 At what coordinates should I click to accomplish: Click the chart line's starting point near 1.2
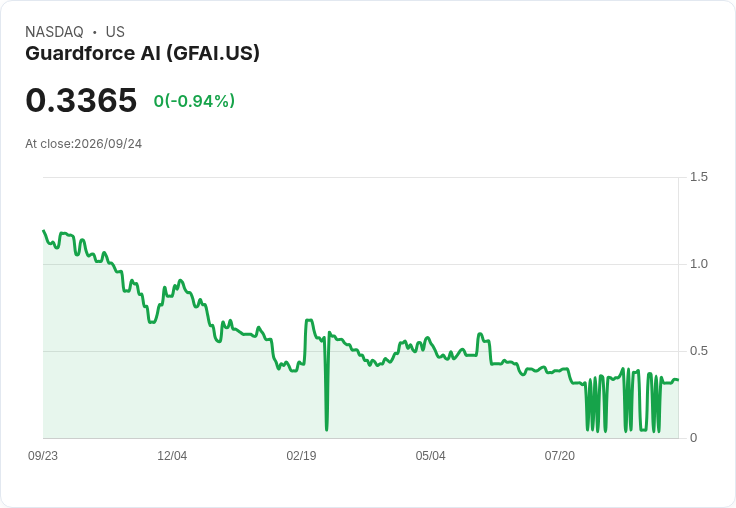pyautogui.click(x=44, y=231)
